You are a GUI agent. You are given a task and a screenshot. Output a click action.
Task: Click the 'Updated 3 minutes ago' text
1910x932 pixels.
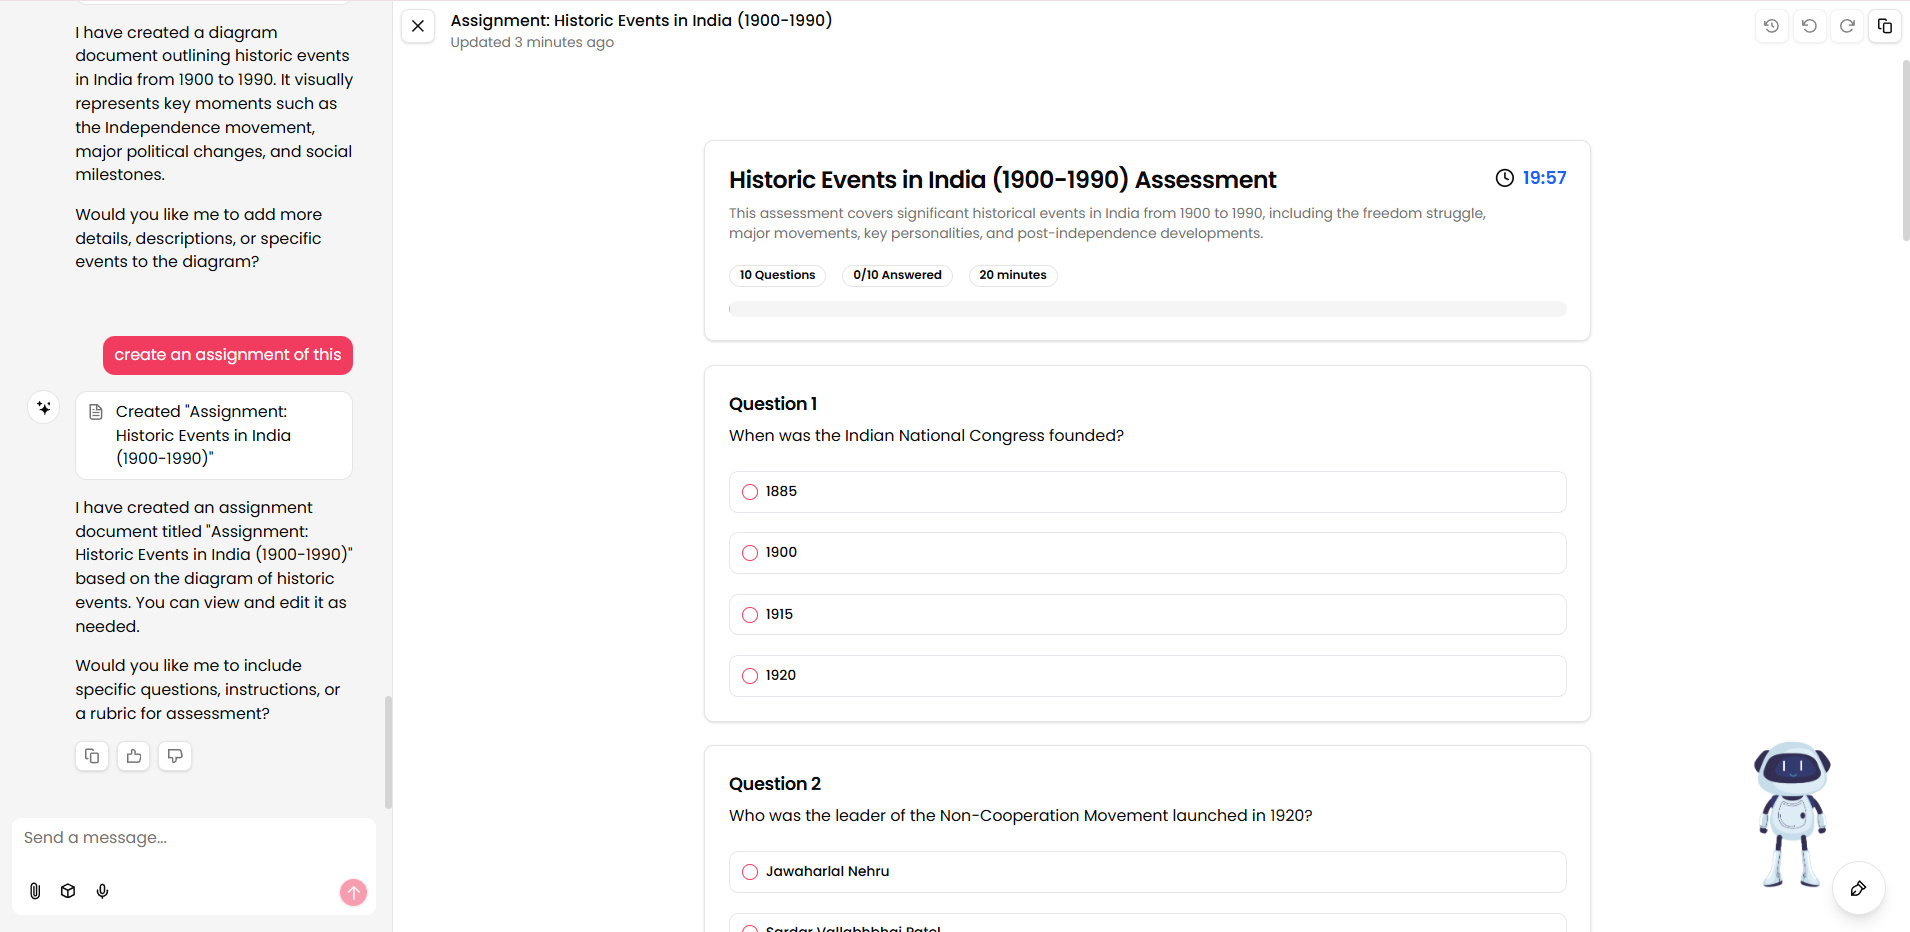tap(532, 42)
